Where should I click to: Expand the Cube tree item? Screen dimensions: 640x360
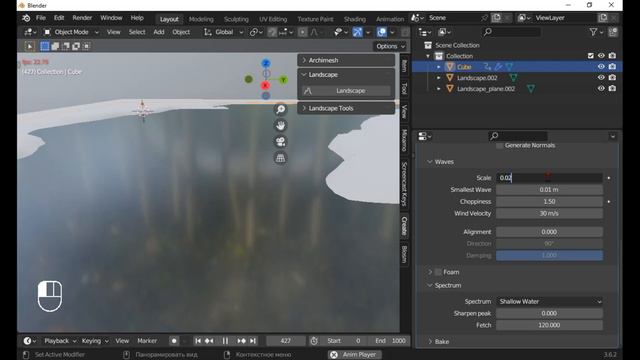[439, 67]
